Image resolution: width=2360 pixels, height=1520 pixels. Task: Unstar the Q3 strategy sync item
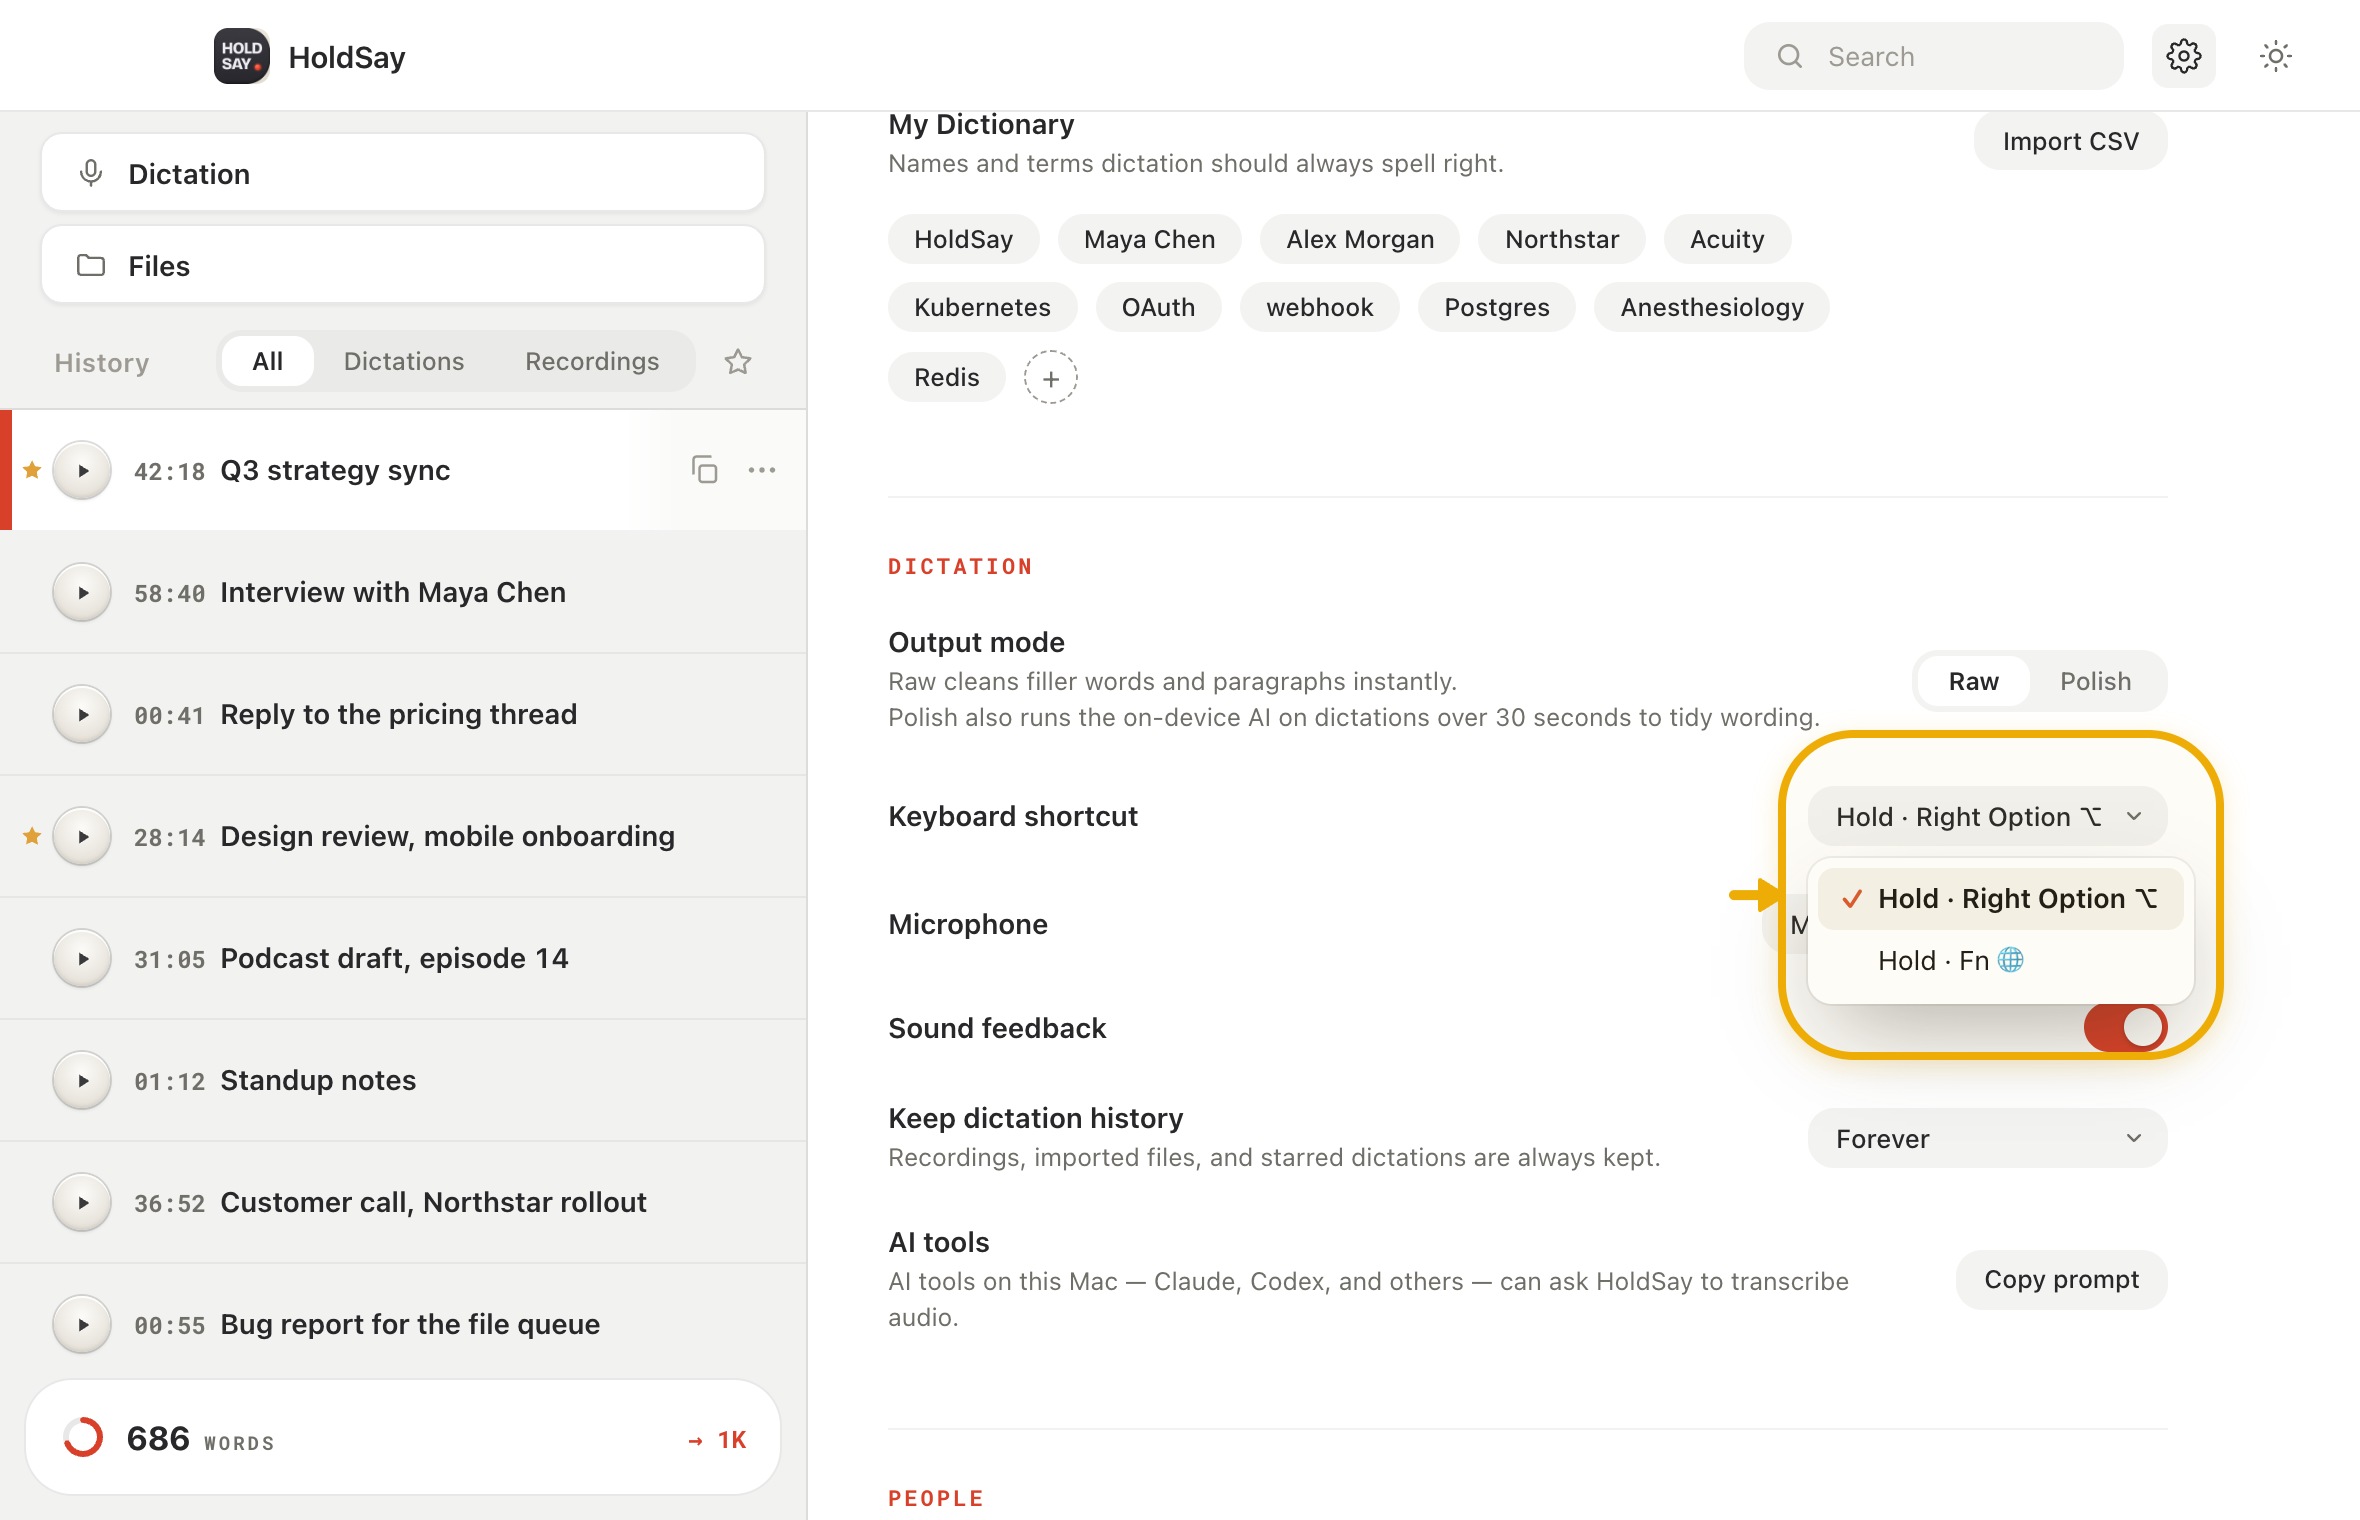click(32, 469)
